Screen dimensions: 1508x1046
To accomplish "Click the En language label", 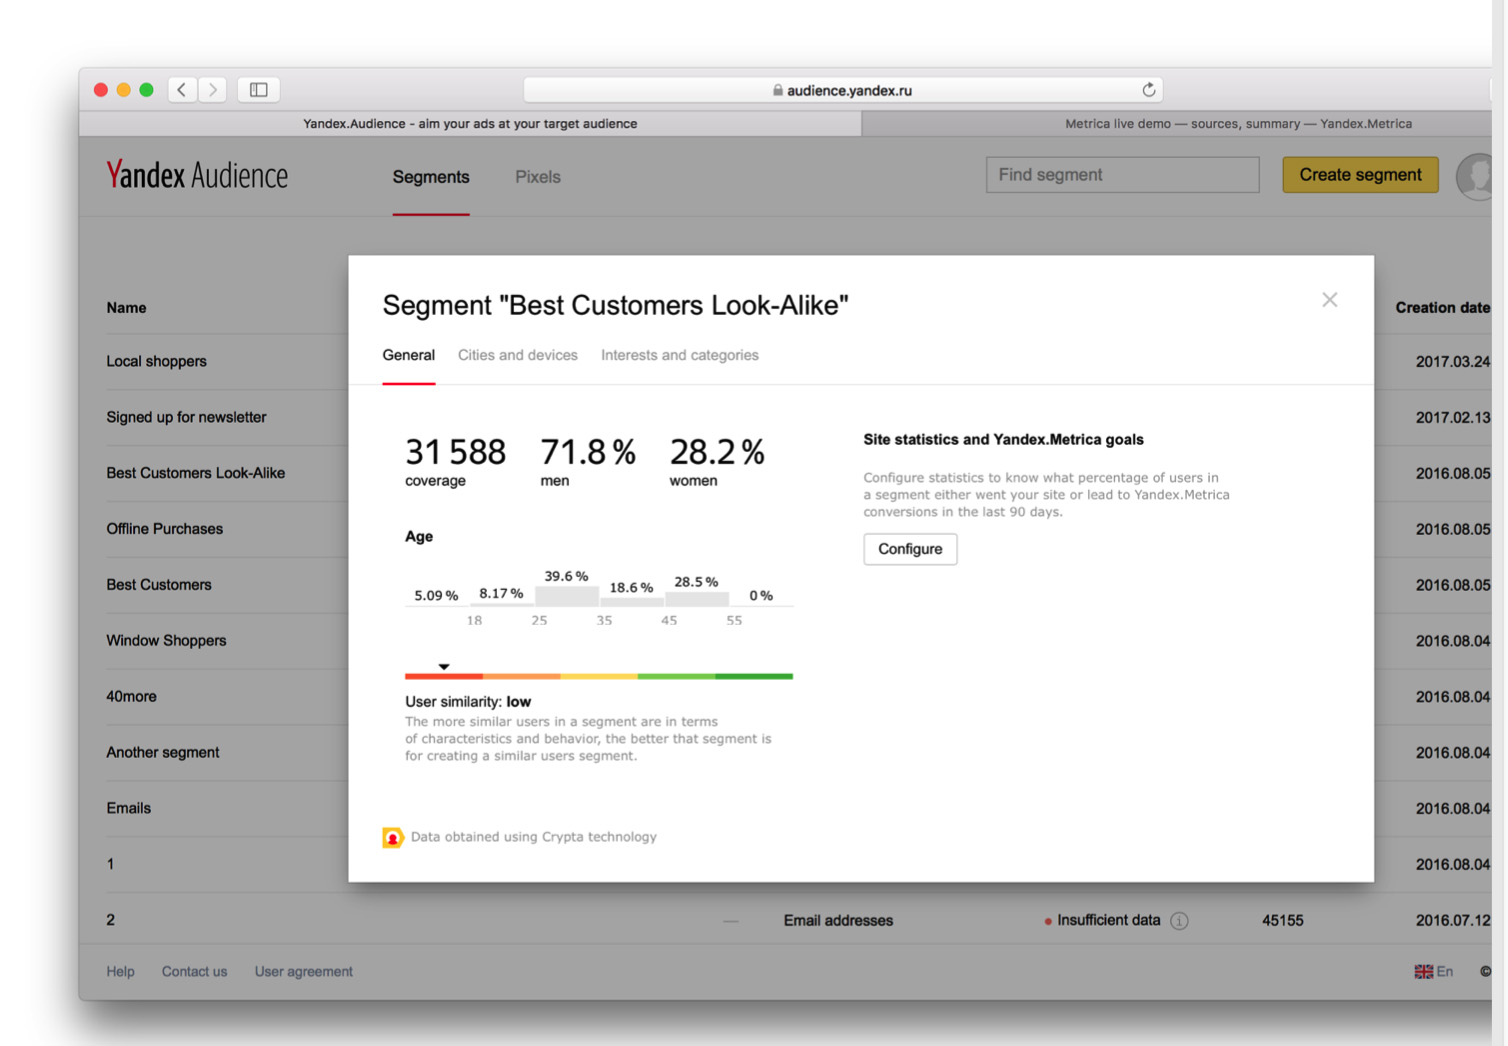I will click(1444, 972).
